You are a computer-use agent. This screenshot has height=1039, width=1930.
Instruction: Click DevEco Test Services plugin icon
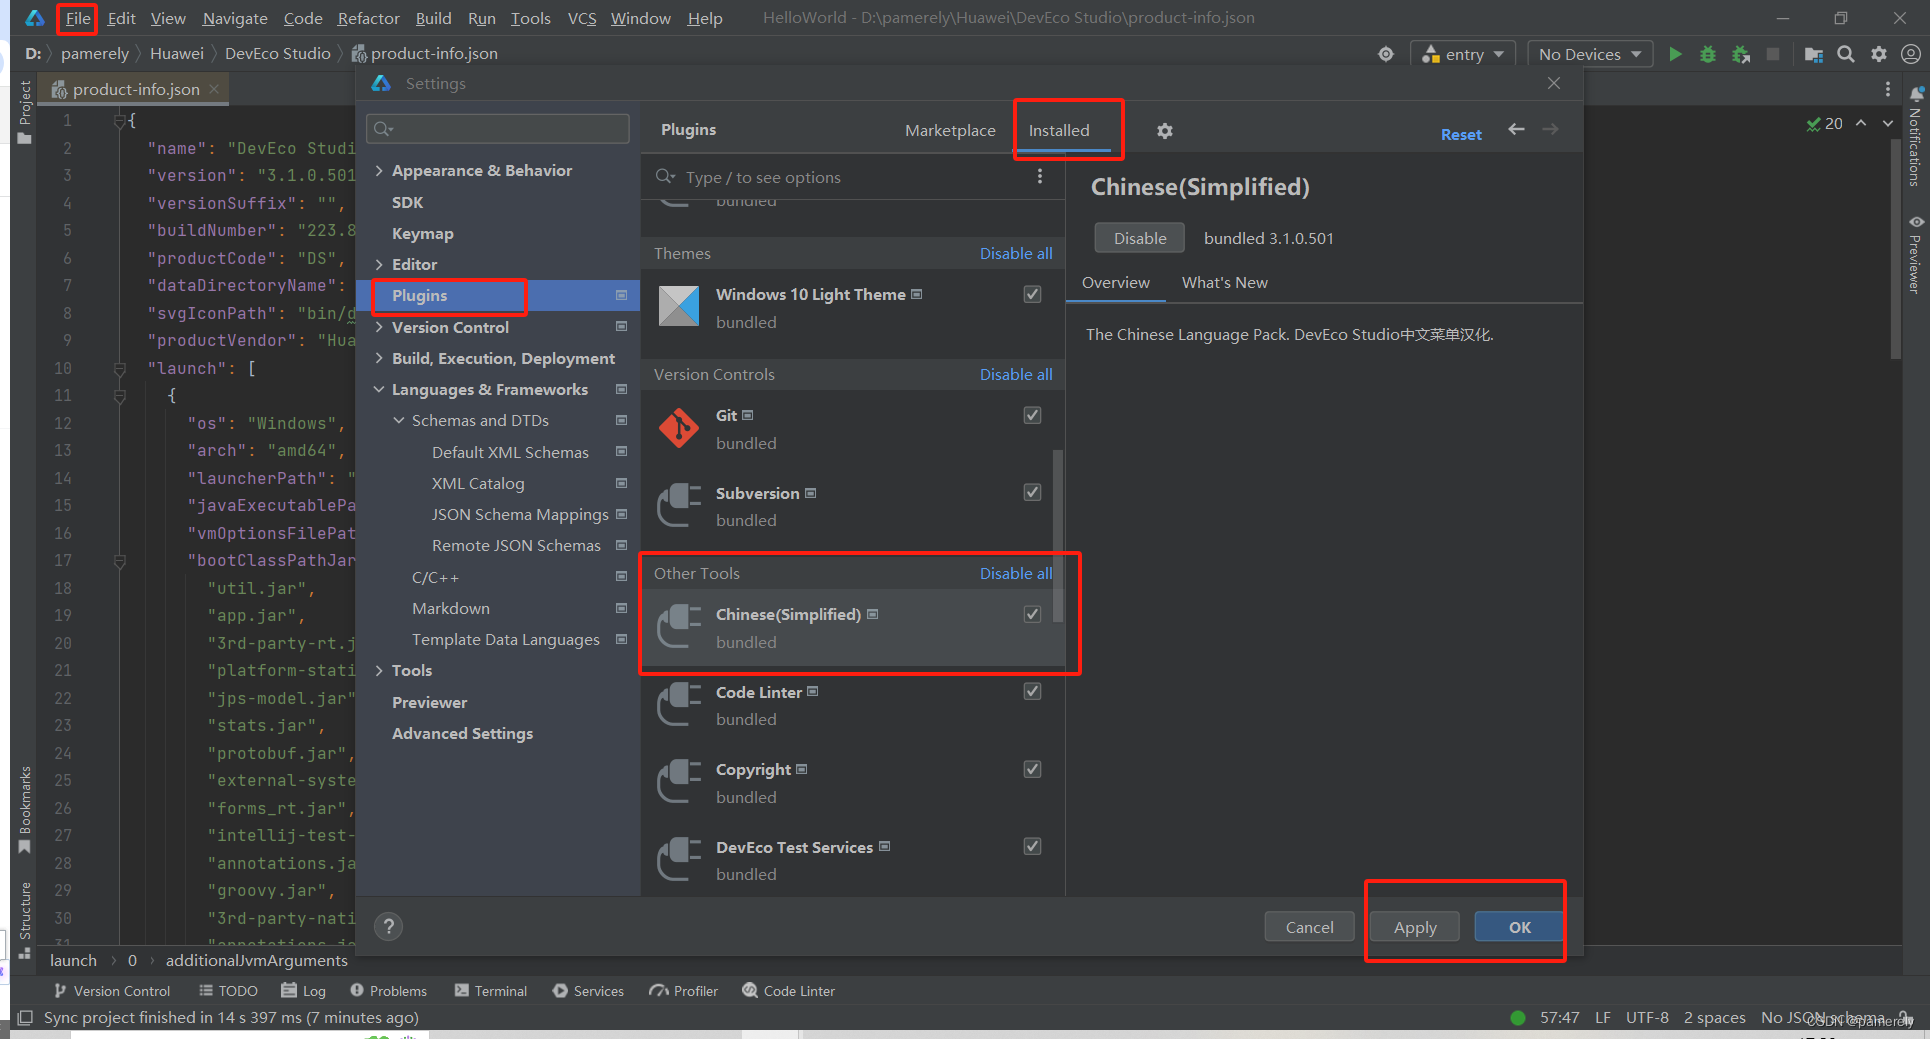point(679,860)
